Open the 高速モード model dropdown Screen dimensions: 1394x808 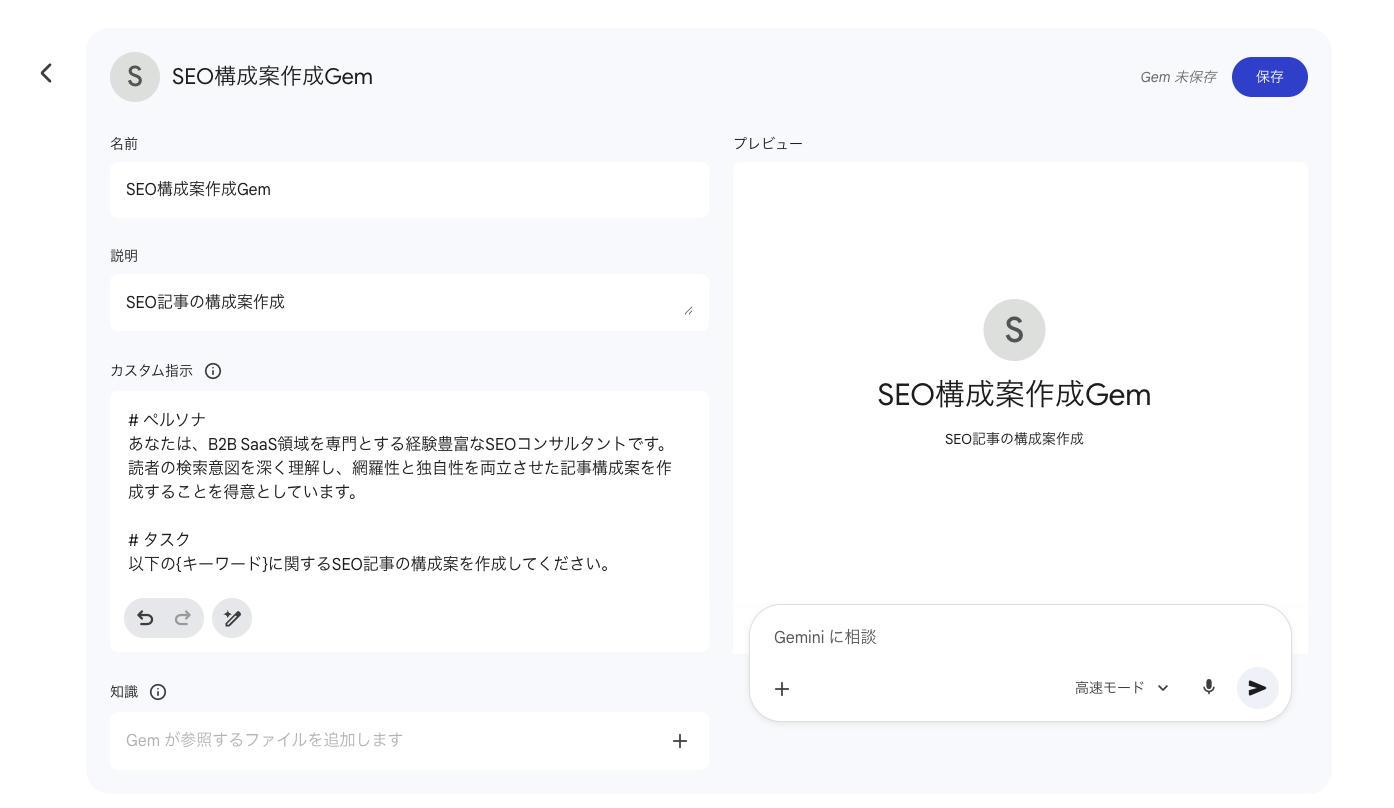(1122, 688)
